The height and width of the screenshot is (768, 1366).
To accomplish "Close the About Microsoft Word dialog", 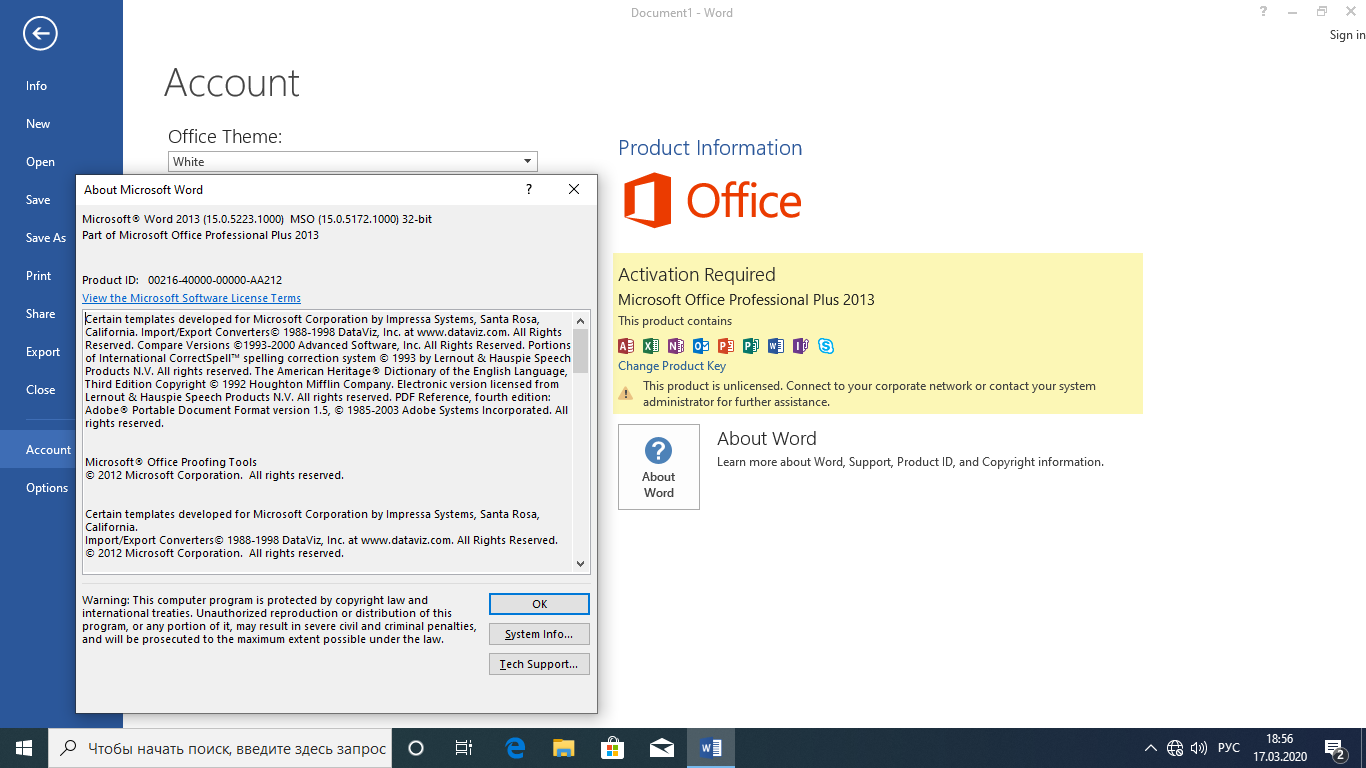I will click(x=574, y=189).
